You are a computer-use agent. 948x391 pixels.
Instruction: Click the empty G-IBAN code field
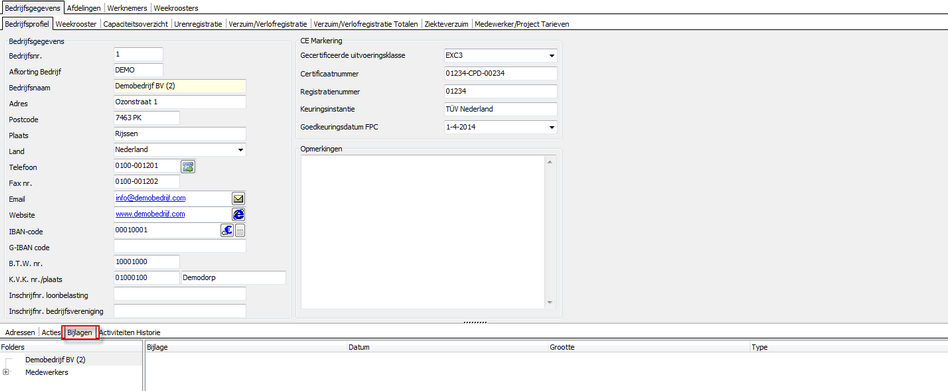click(x=180, y=247)
